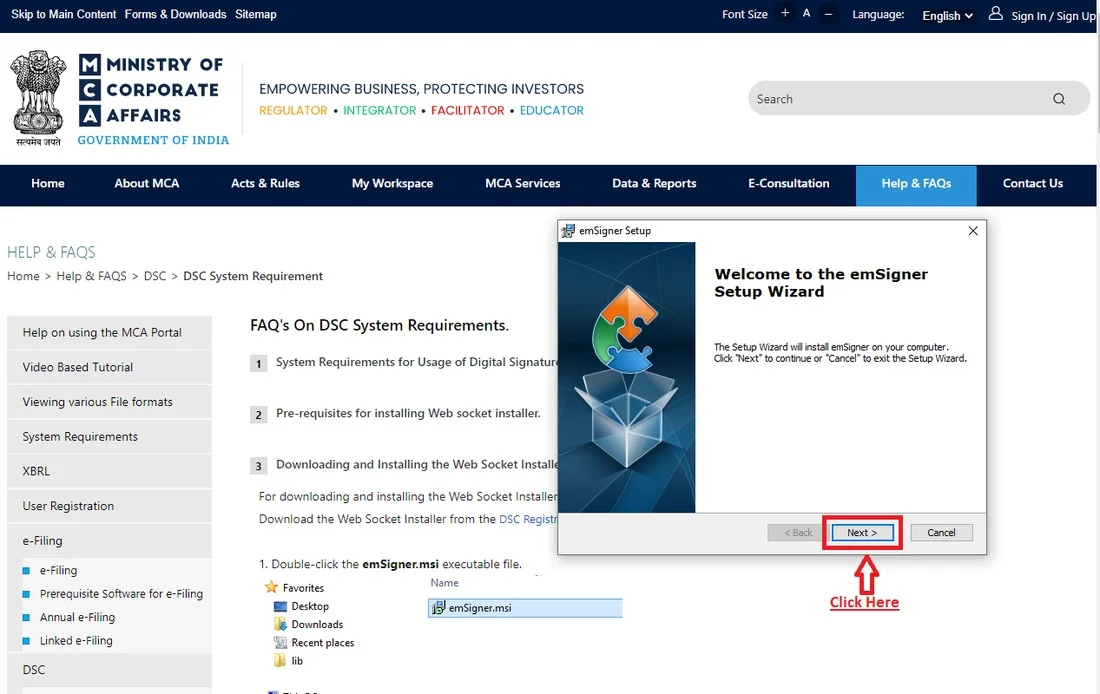
Task: Click the national emblem image
Action: (x=39, y=97)
